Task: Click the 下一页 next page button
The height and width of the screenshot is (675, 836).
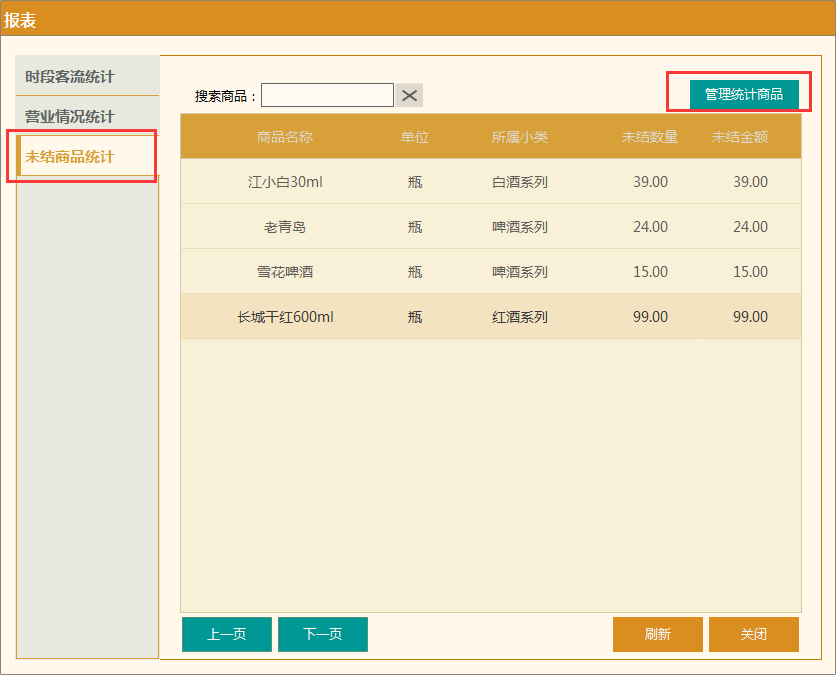Action: tap(322, 634)
